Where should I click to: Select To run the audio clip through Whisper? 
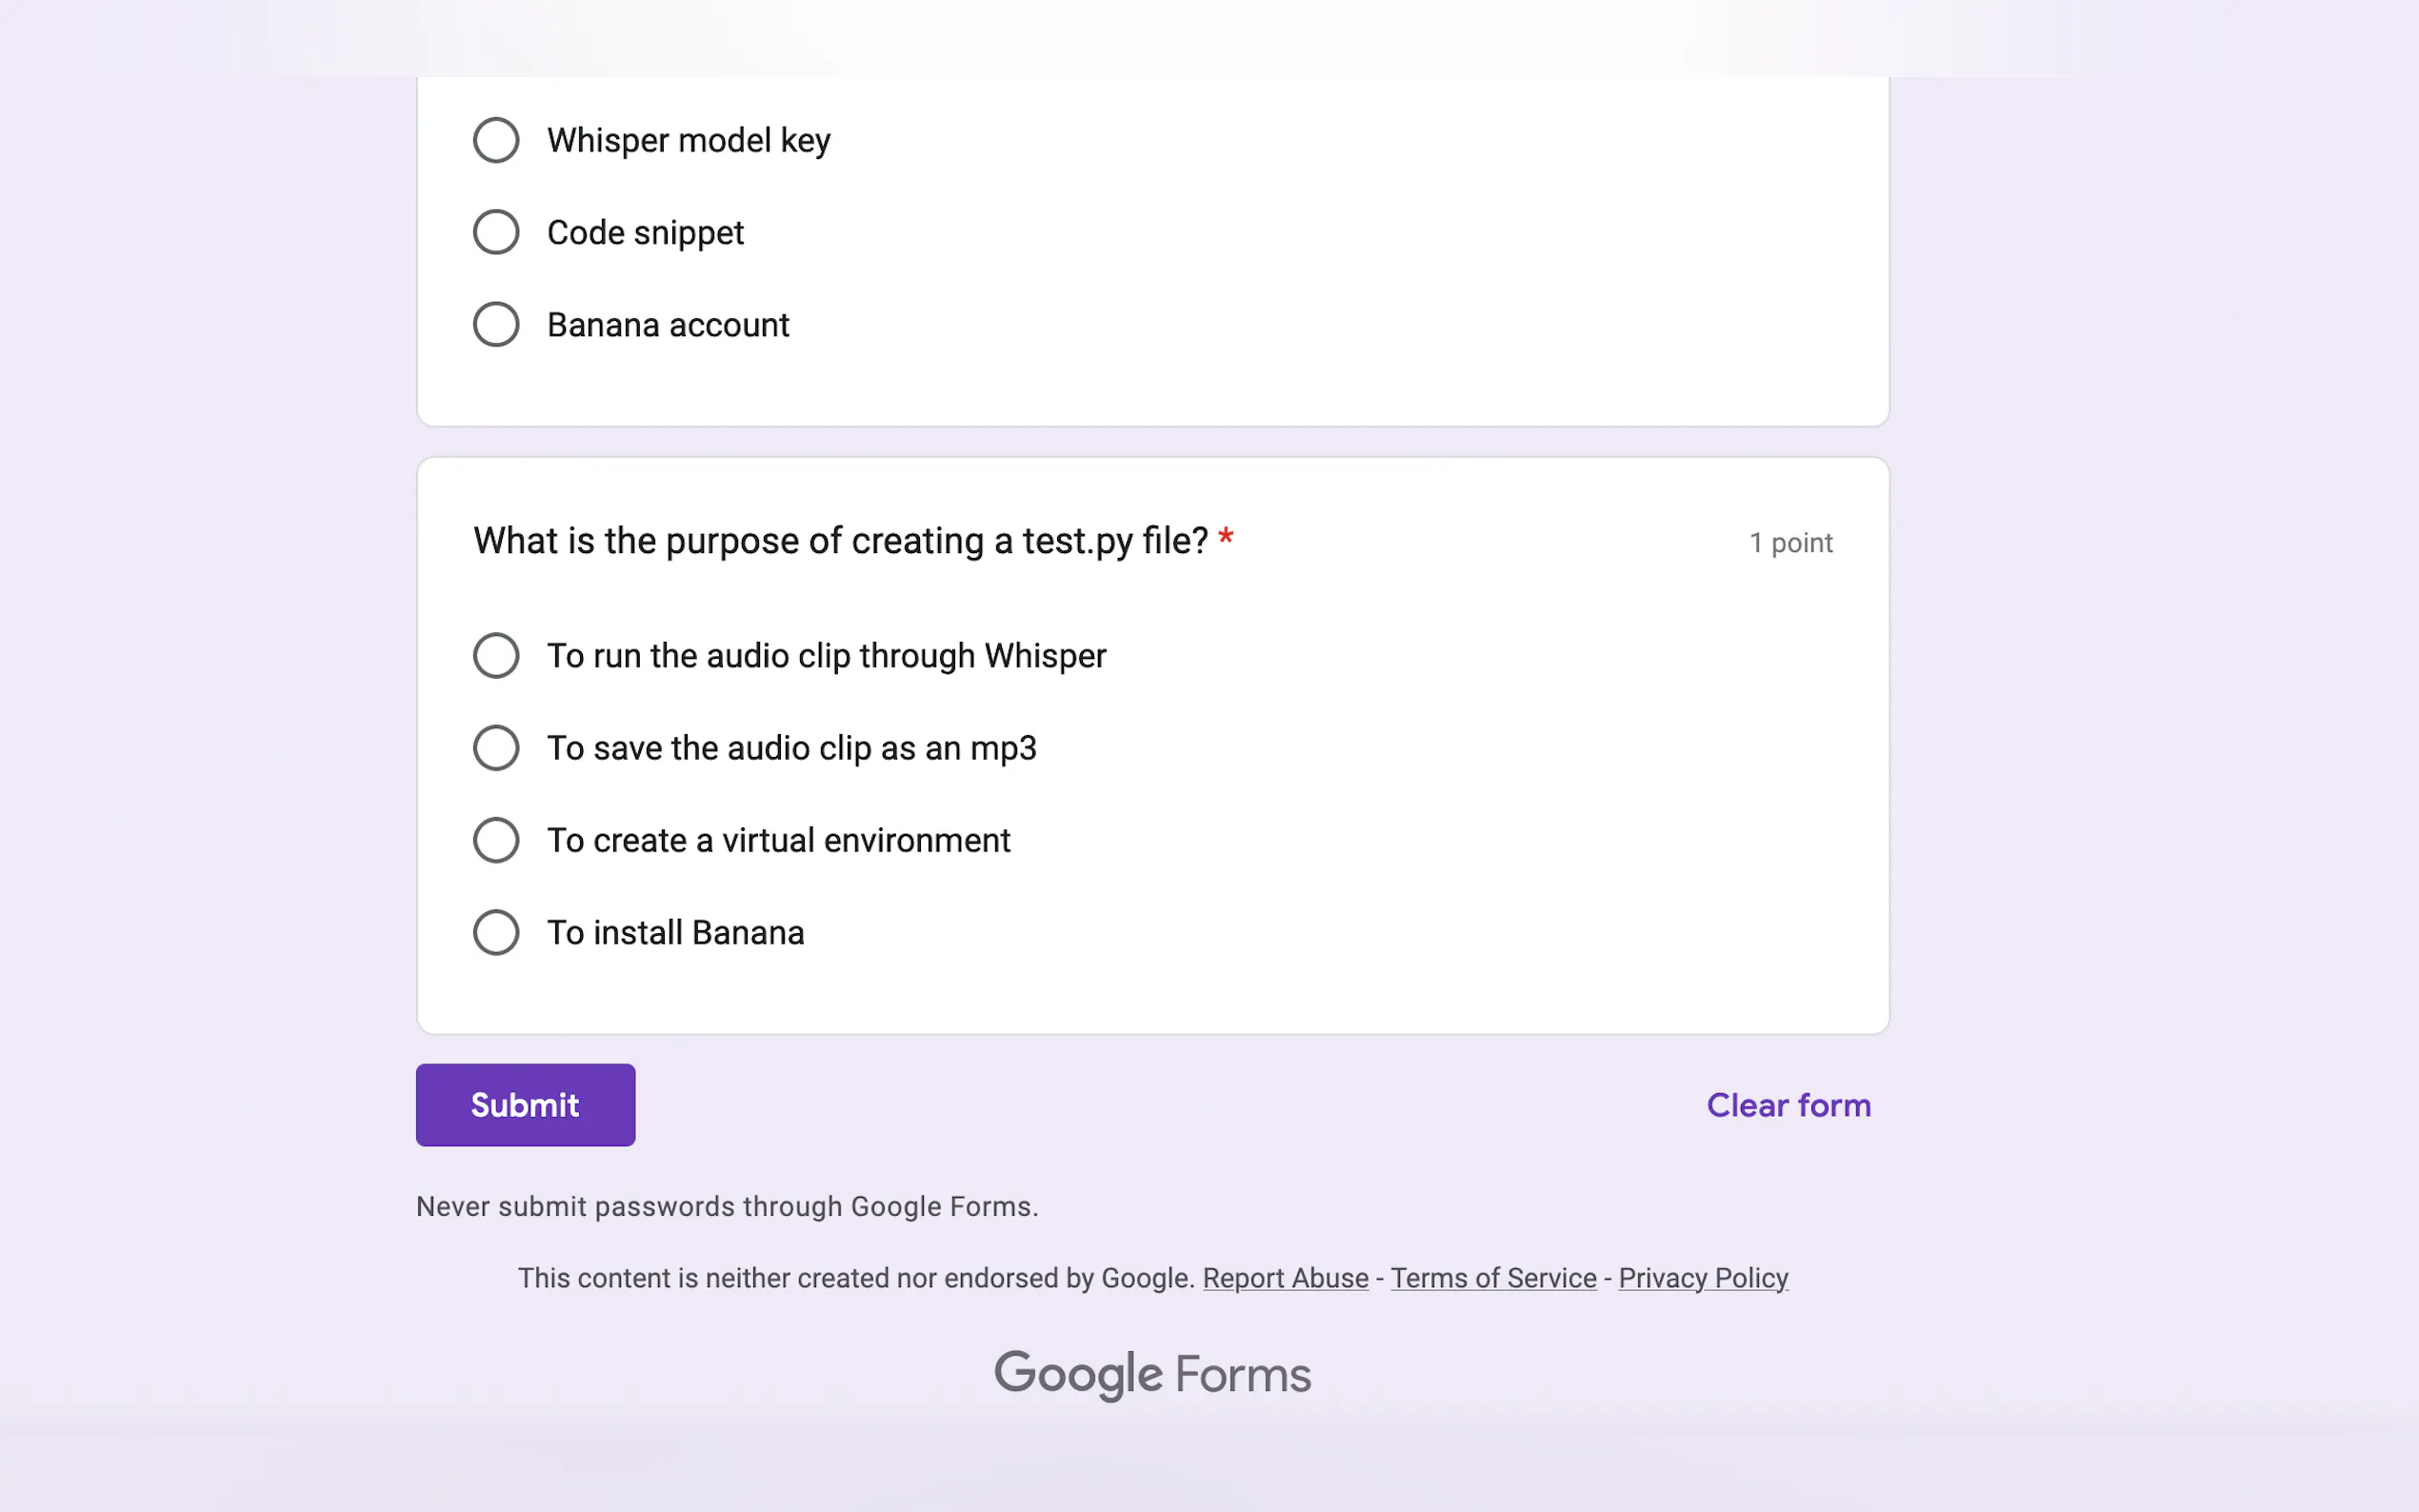tap(496, 656)
